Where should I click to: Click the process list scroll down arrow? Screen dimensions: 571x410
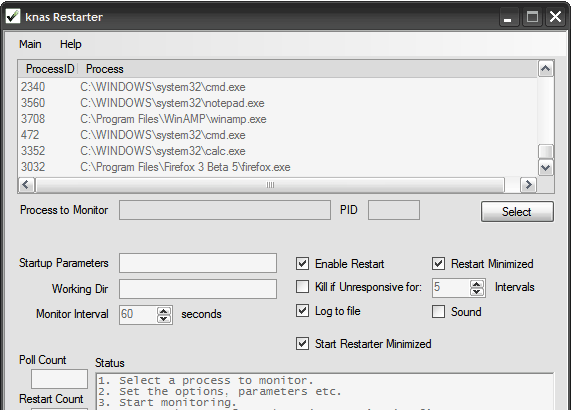tap(545, 168)
